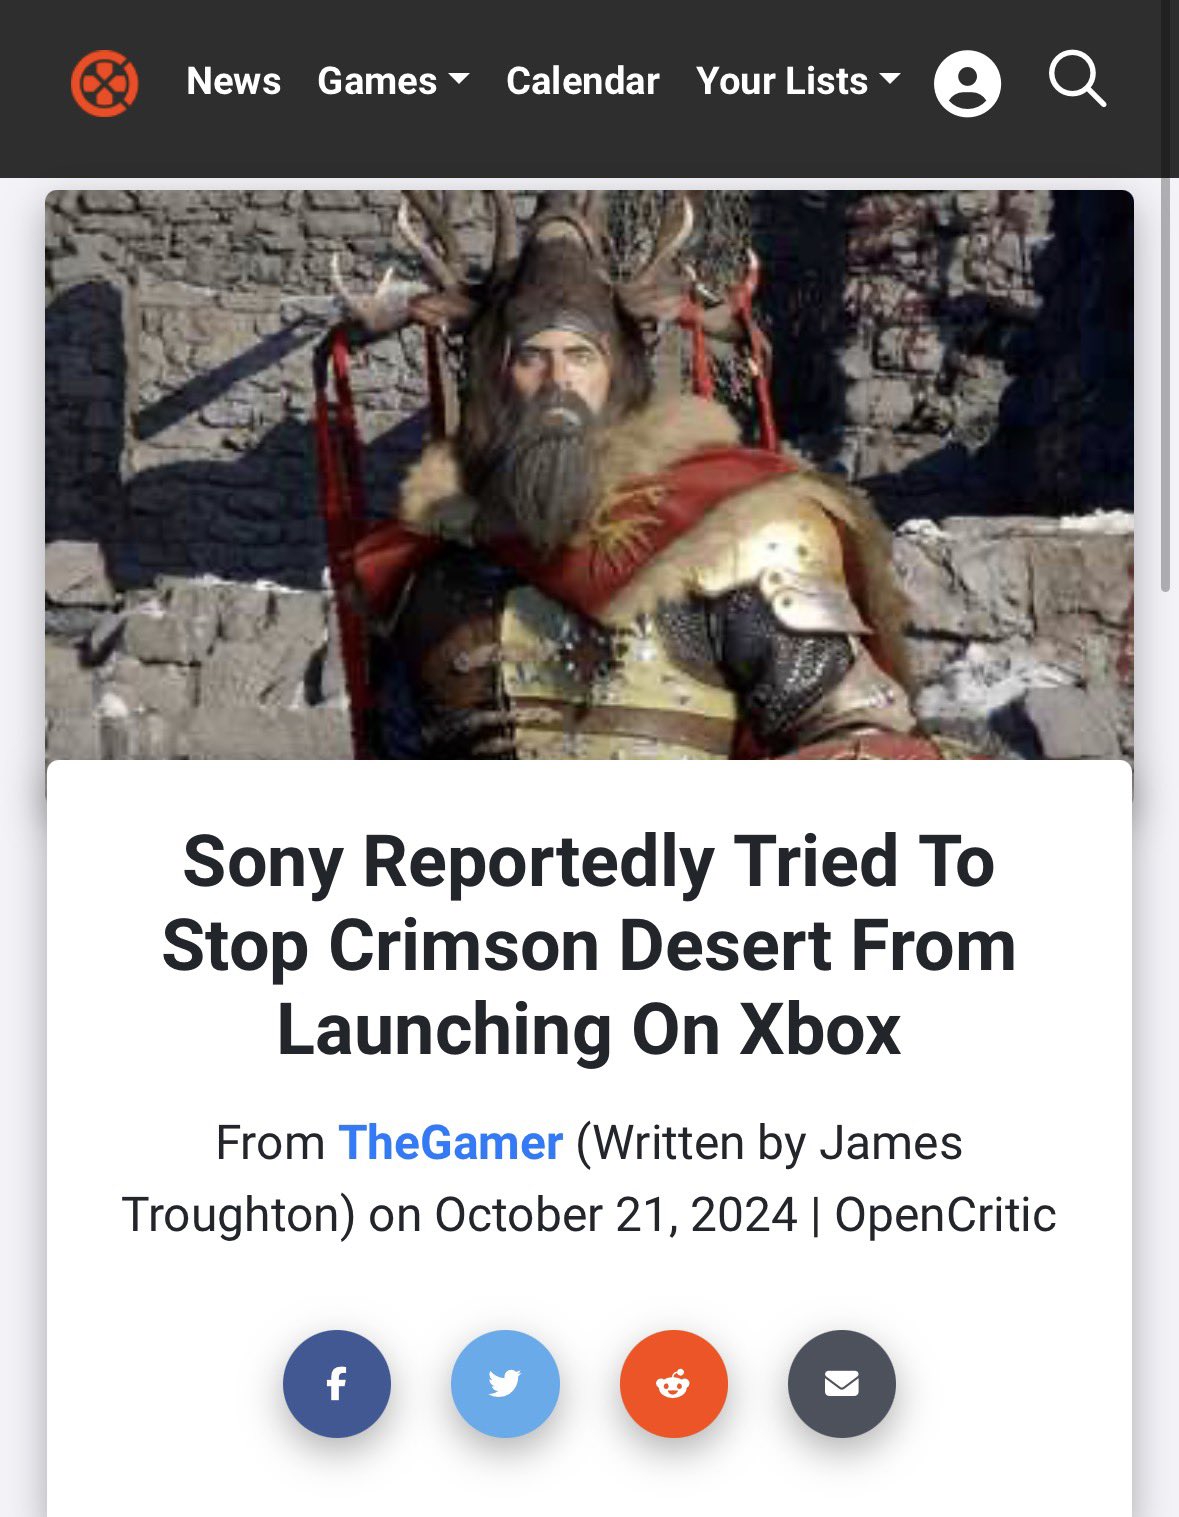This screenshot has height=1517, width=1179.
Task: Click the Sony Crimson Desert article headline
Action: [x=589, y=945]
